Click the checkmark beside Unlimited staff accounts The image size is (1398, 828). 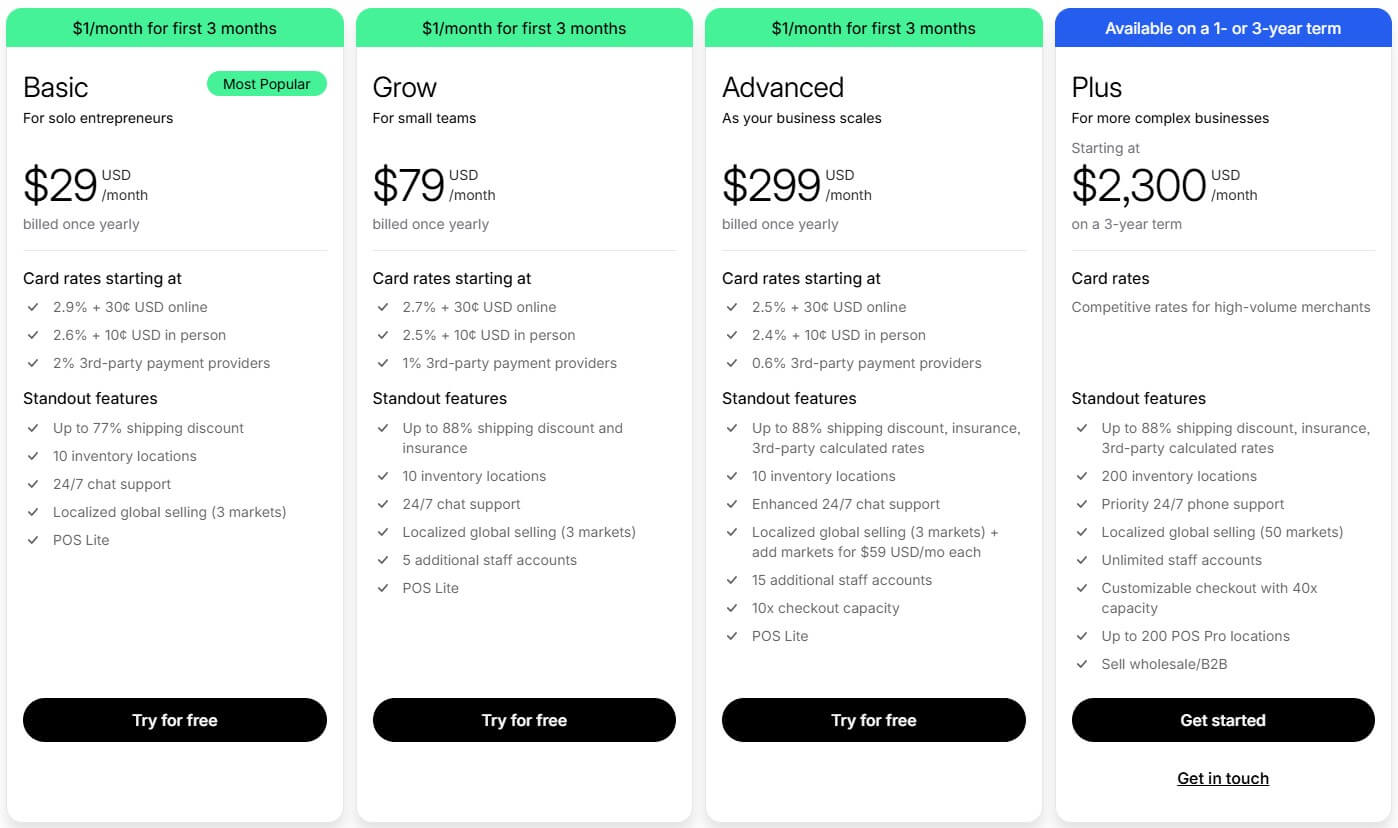(x=1082, y=560)
